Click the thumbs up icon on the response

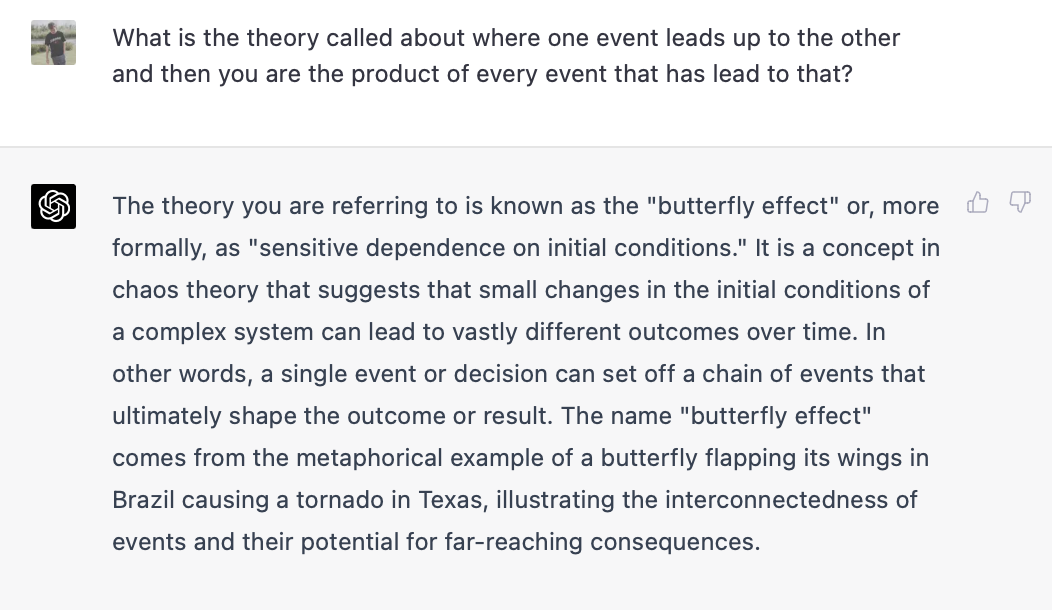(x=978, y=204)
